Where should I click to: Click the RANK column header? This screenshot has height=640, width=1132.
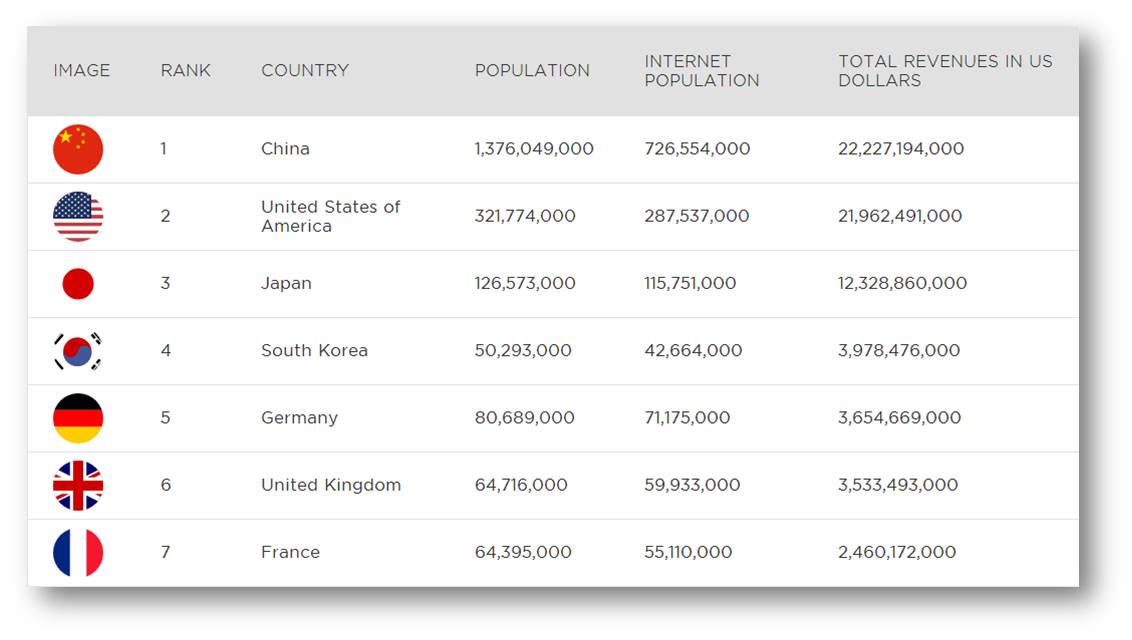(186, 71)
